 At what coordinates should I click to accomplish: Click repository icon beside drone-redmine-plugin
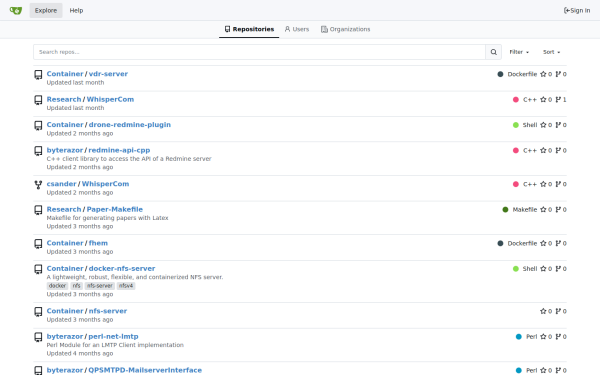coord(38,126)
